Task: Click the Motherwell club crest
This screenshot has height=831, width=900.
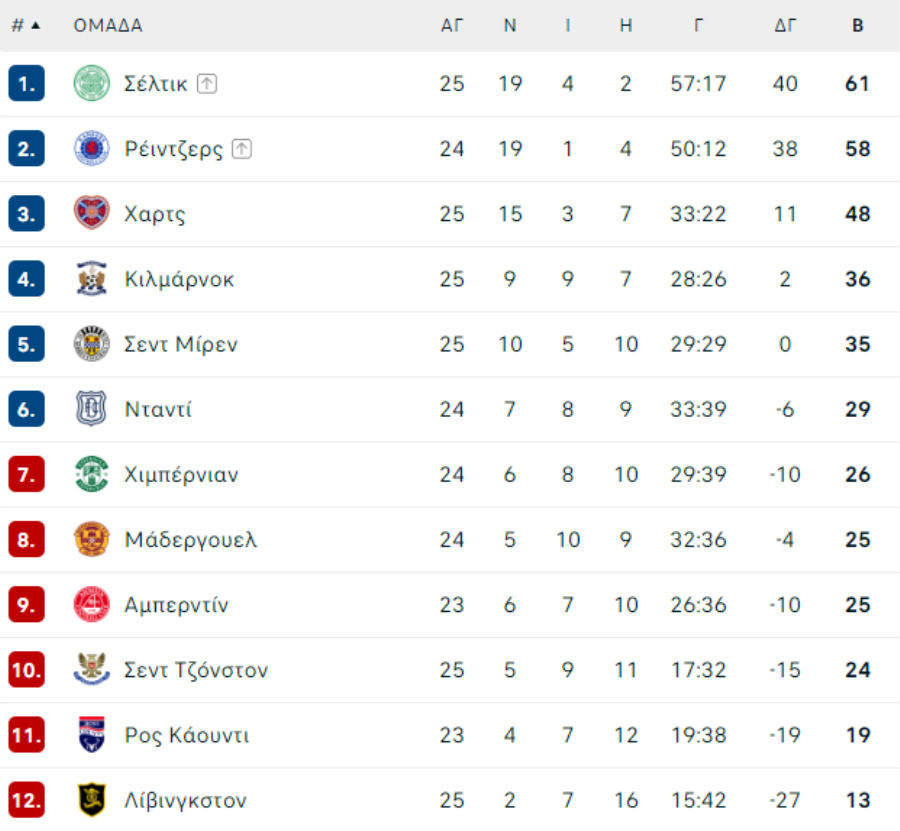Action: (x=92, y=539)
